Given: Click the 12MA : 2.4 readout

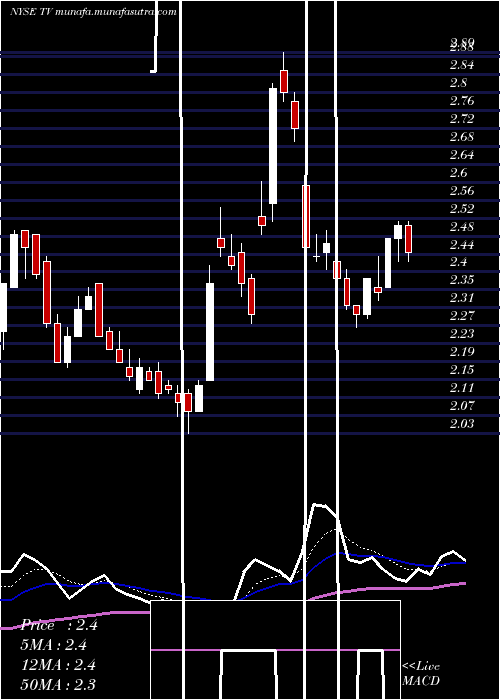Looking at the screenshot, I should tap(58, 665).
